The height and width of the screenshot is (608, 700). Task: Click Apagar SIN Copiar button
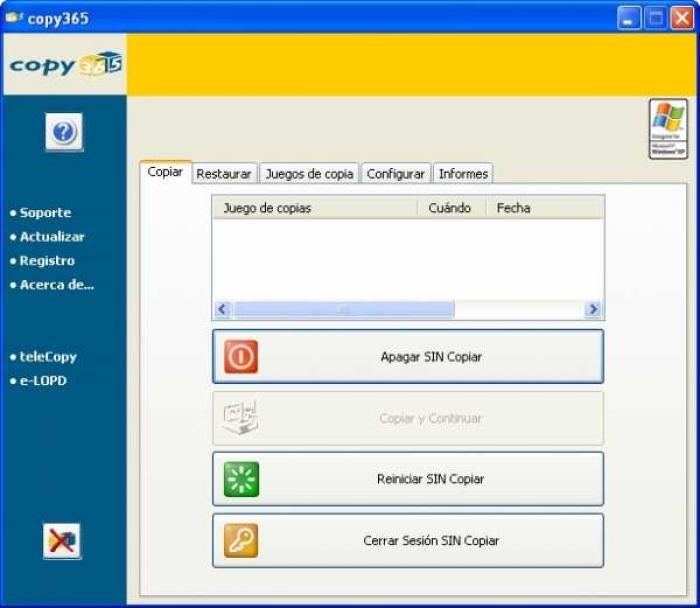[x=408, y=357]
